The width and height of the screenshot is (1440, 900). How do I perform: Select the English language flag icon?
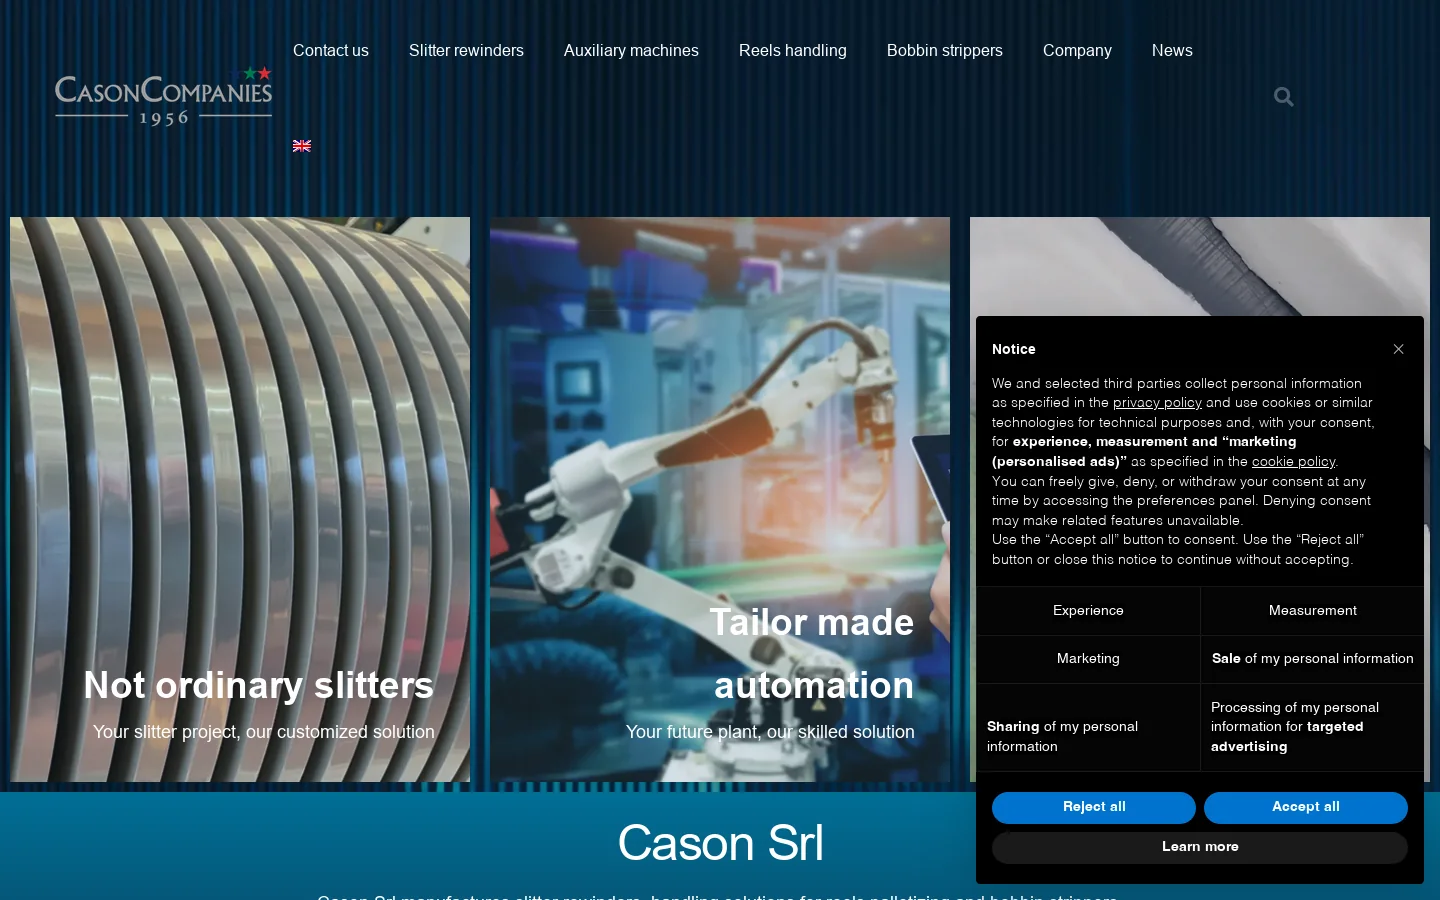[302, 146]
